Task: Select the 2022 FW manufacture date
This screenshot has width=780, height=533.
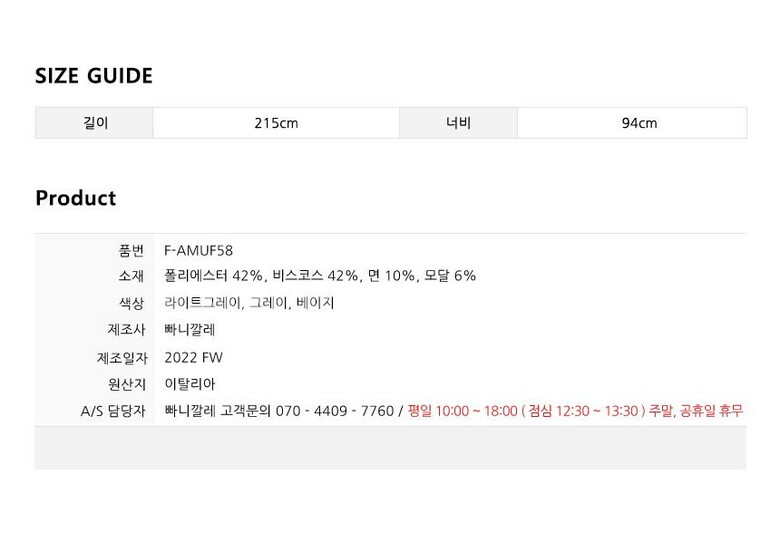Action: coord(193,357)
